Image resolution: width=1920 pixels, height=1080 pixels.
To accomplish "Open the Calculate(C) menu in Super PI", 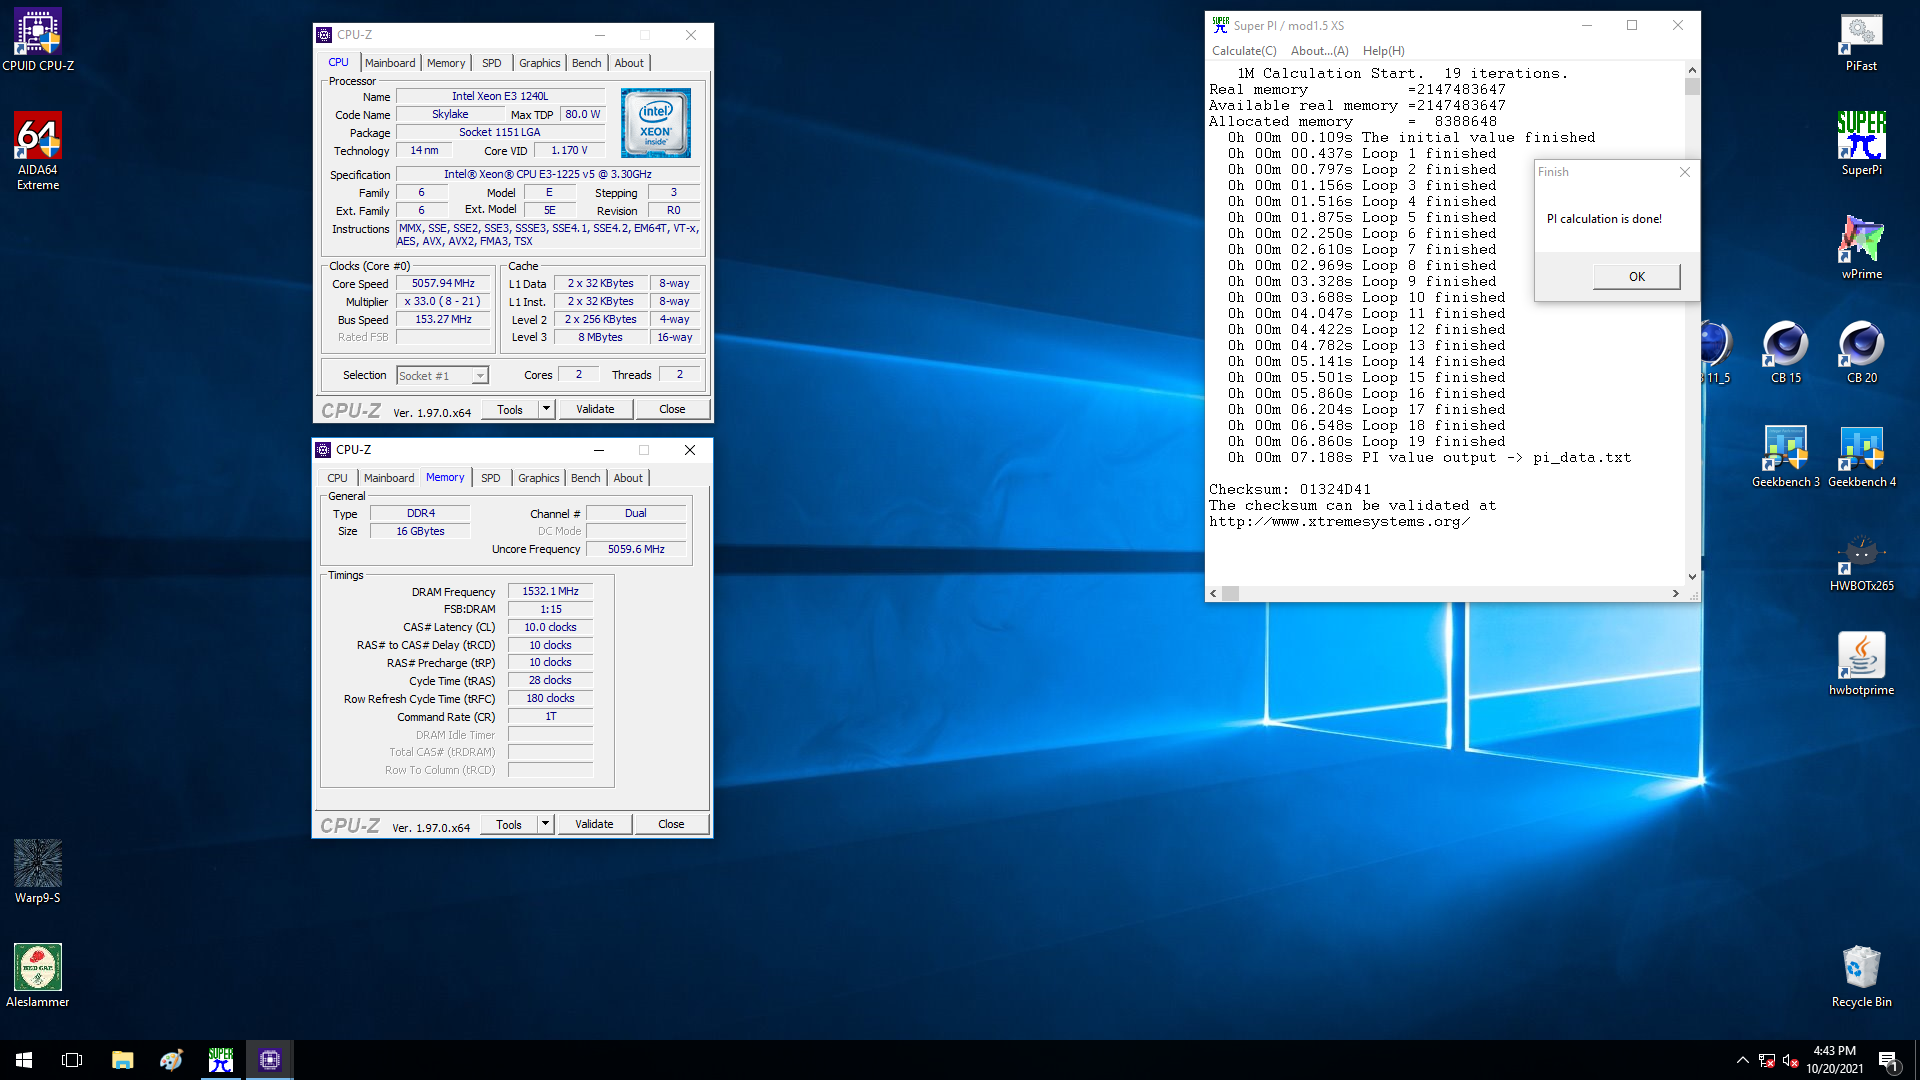I will tap(1244, 51).
